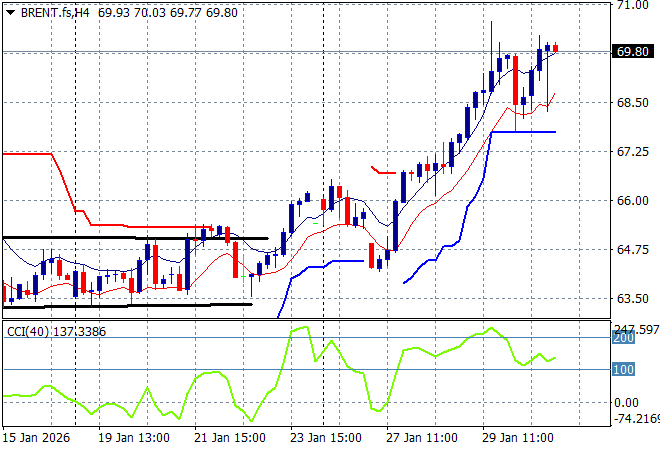The image size is (660, 450).
Task: Select the 15 Jan 2026 date label
Action: point(36,438)
